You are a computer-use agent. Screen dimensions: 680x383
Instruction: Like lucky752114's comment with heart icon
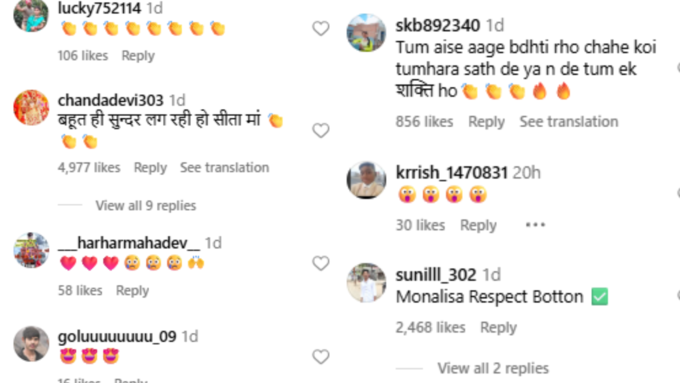[320, 29]
